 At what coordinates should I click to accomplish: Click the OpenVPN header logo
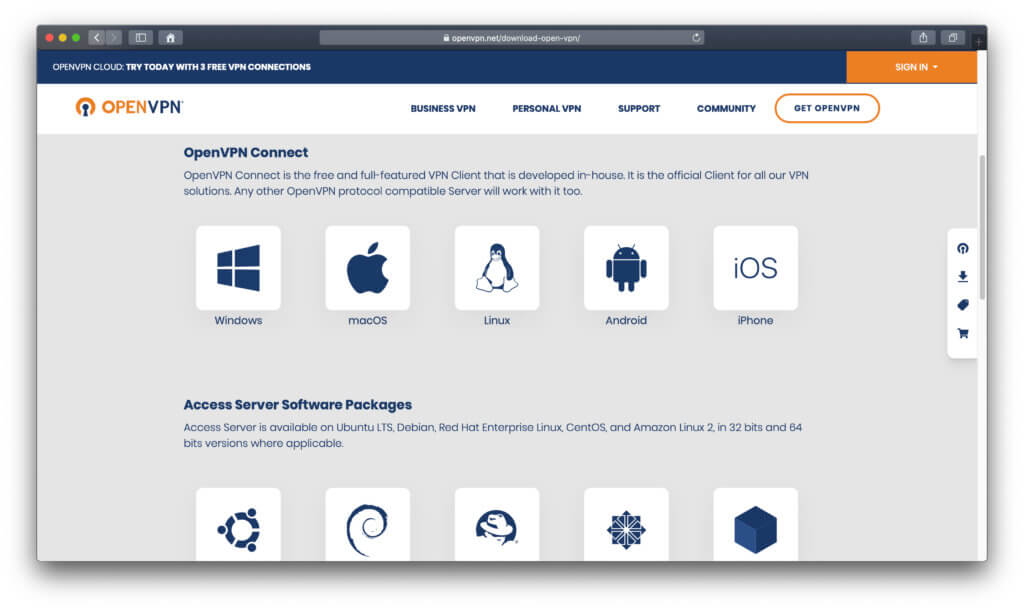(x=128, y=106)
